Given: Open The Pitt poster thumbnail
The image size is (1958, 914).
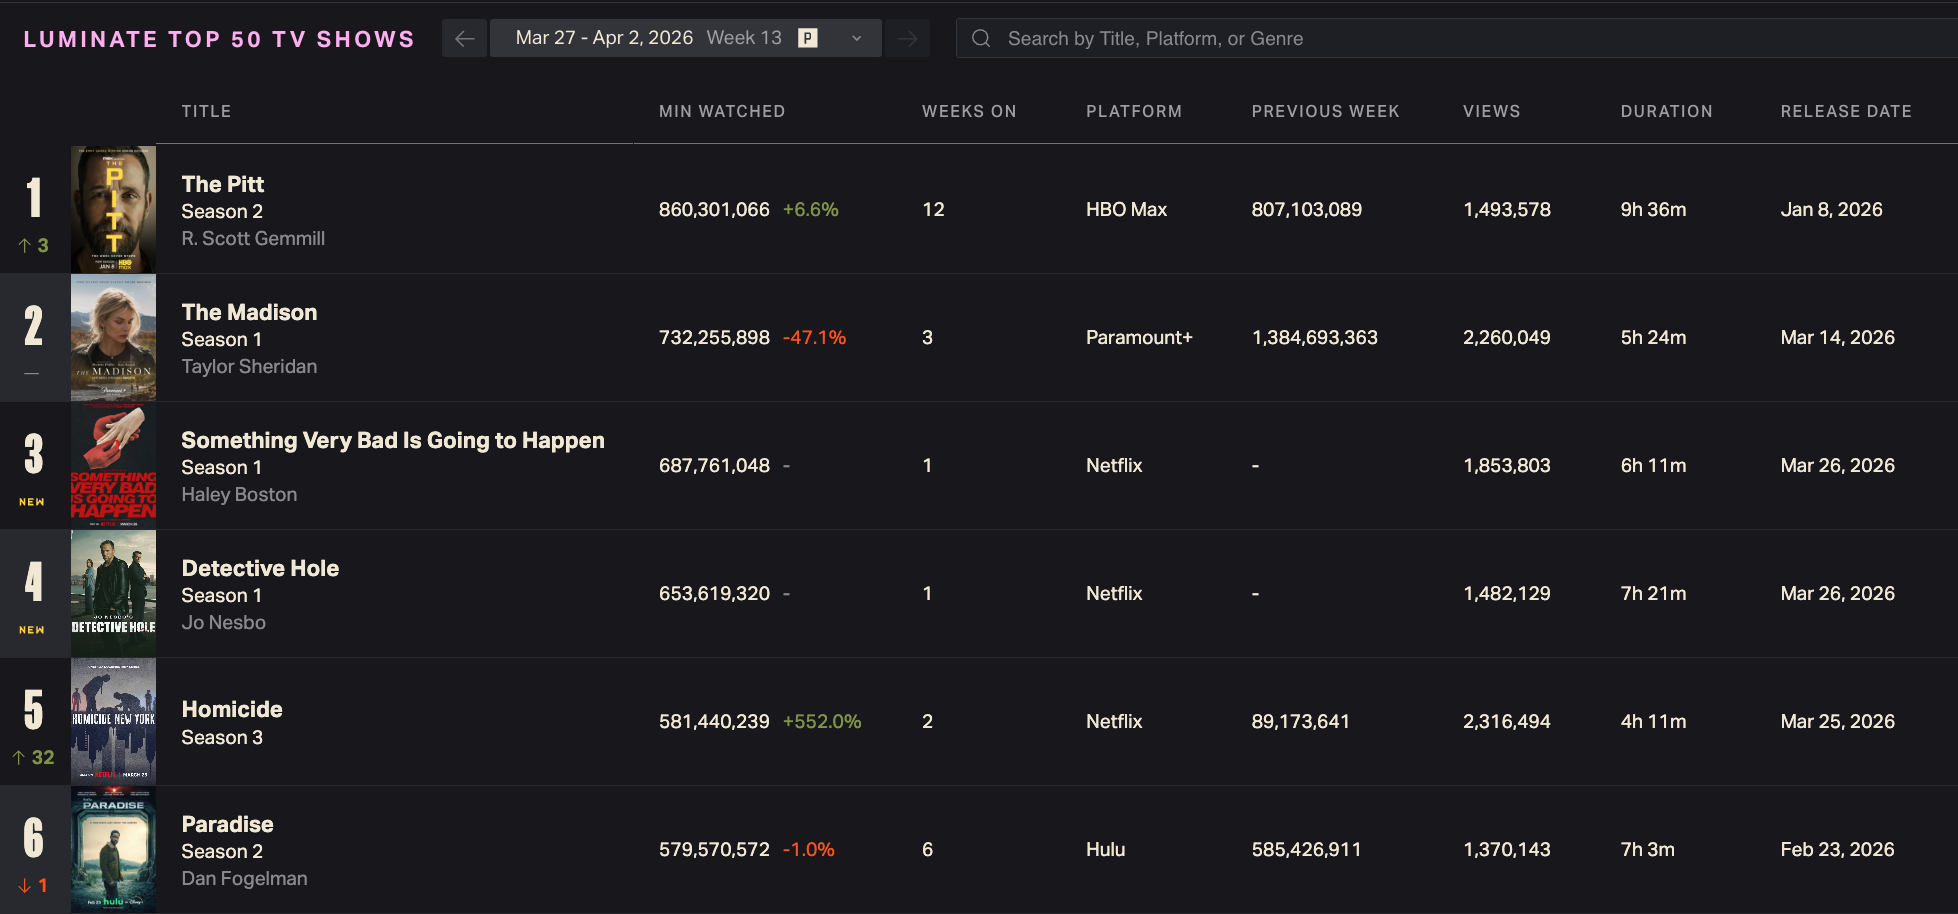Looking at the screenshot, I should [x=113, y=209].
